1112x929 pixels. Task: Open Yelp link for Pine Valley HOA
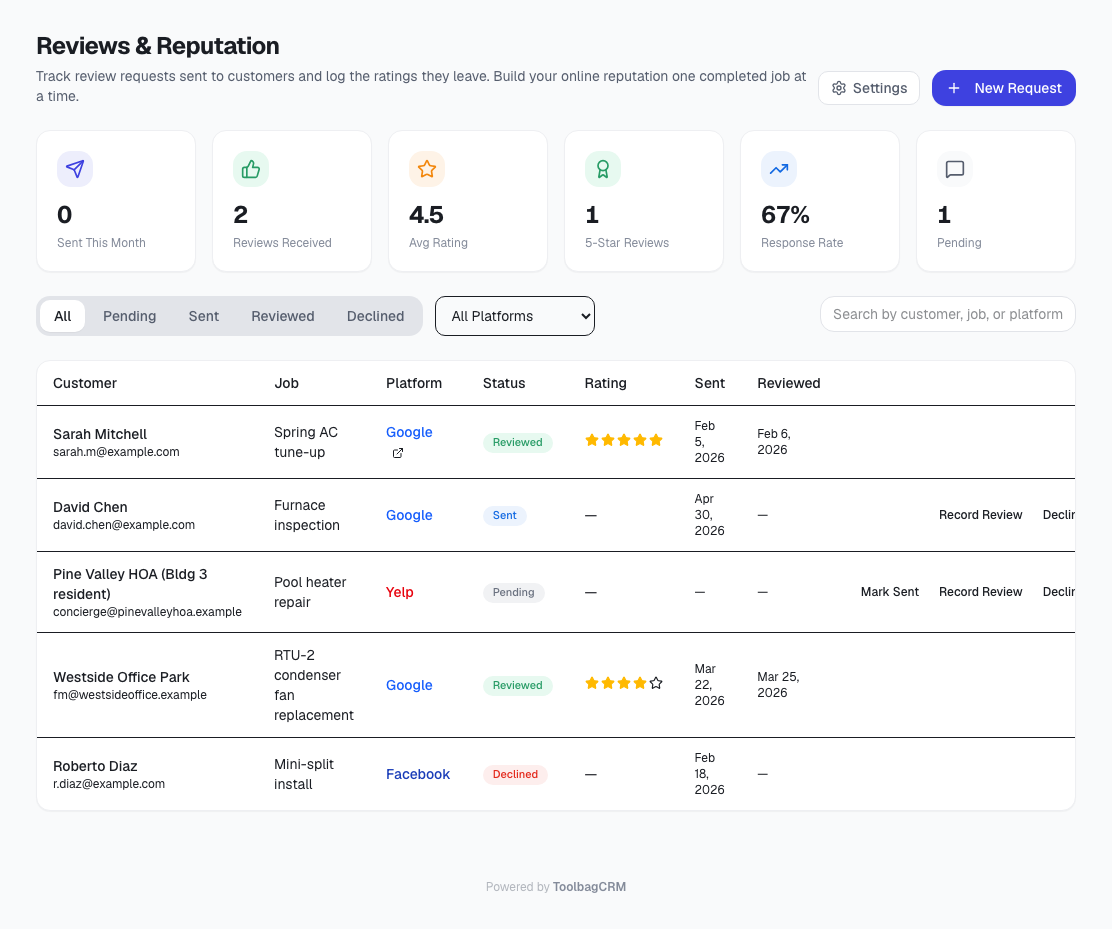click(399, 592)
